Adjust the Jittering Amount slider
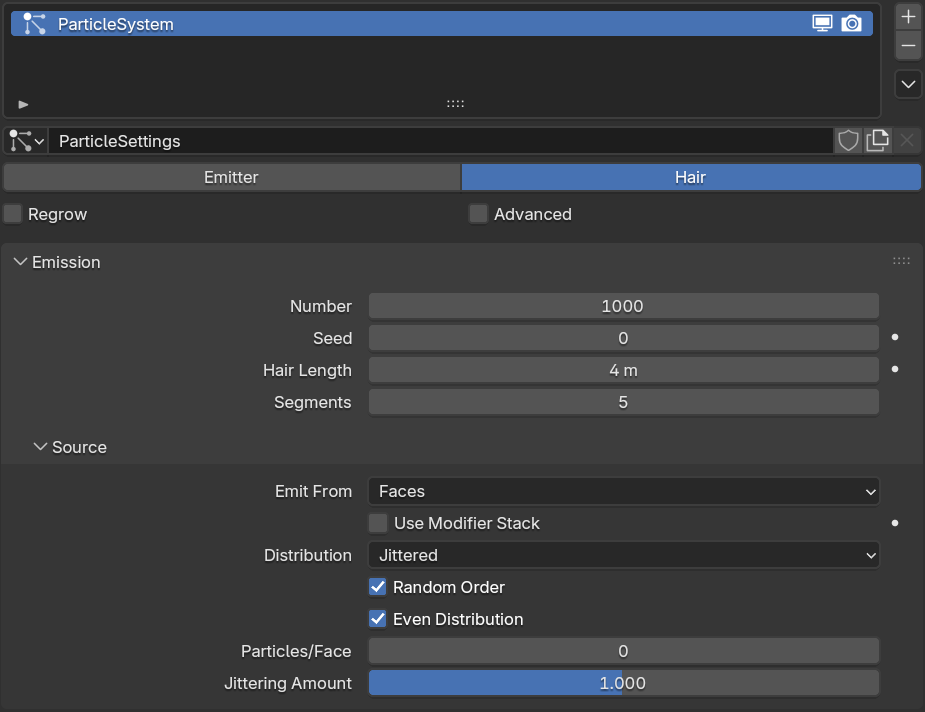 click(624, 683)
